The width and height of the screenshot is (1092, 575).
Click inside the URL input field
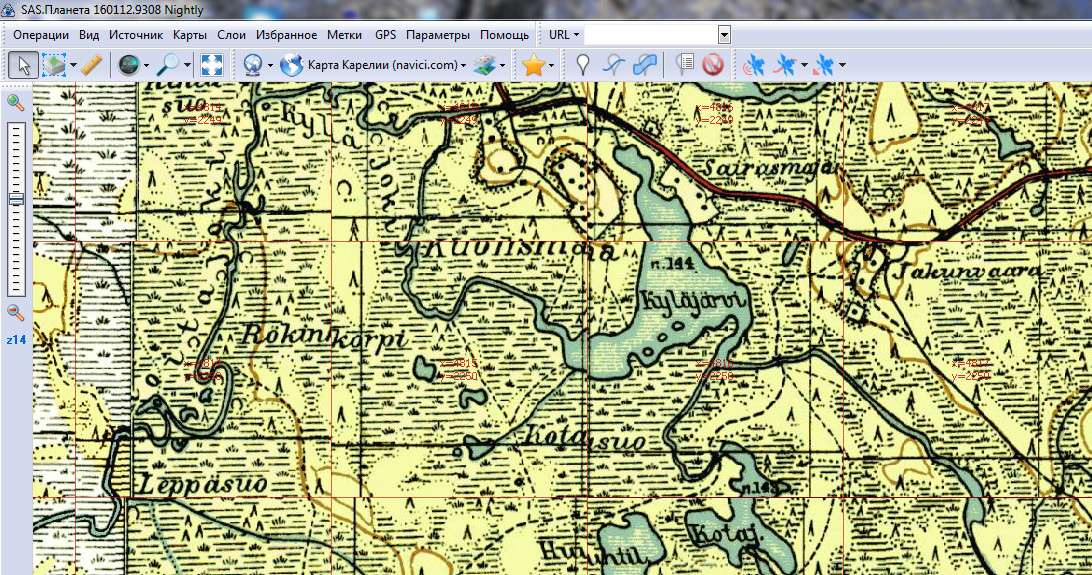pos(650,35)
